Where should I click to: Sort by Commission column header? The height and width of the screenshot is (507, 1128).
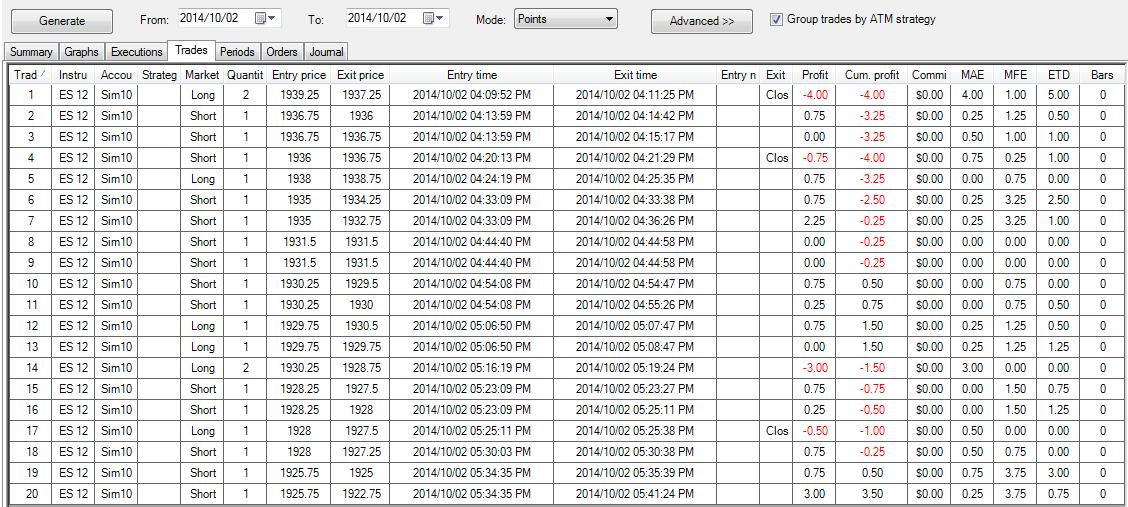pyautogui.click(x=928, y=75)
